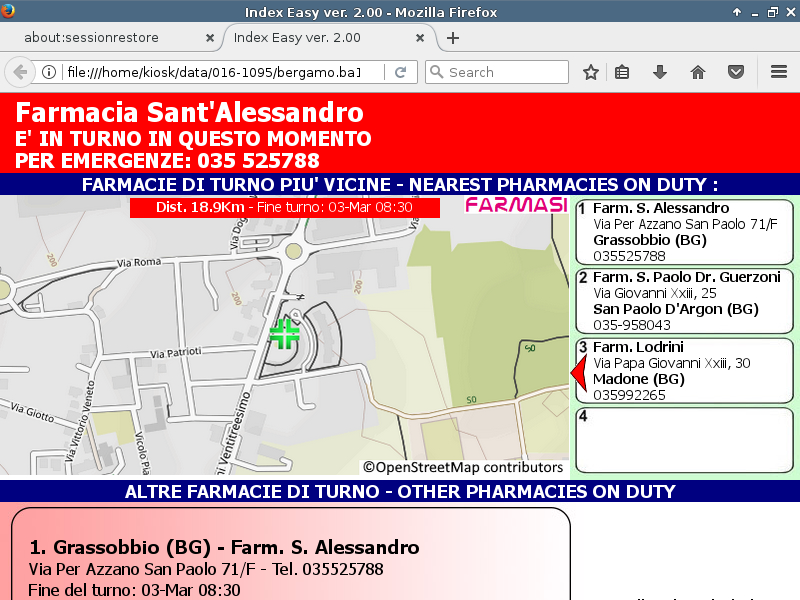
Task: Open the bookmarks list icon
Action: [x=622, y=72]
